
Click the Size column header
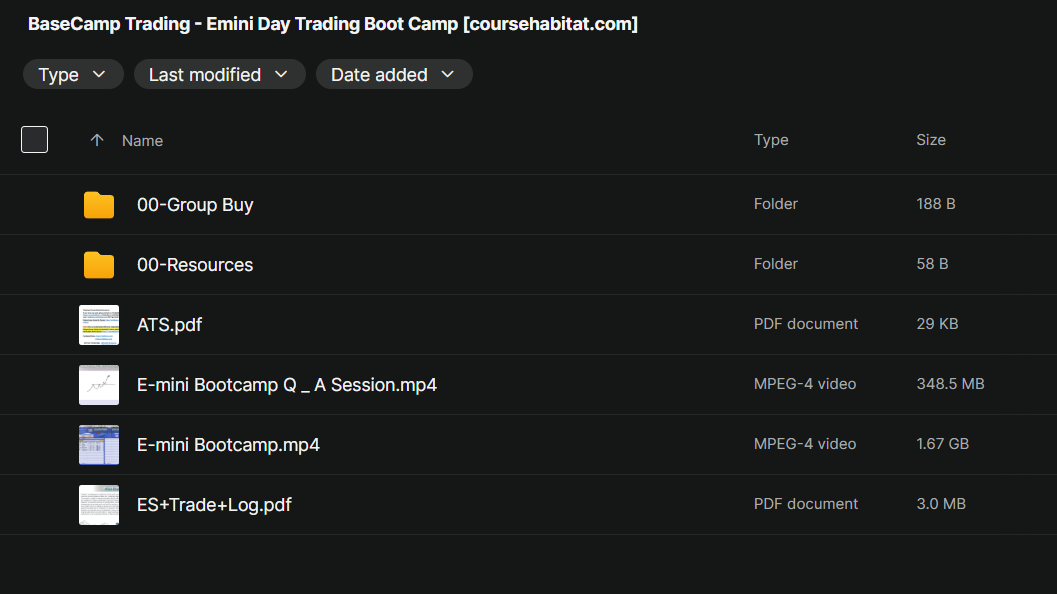[x=930, y=140]
